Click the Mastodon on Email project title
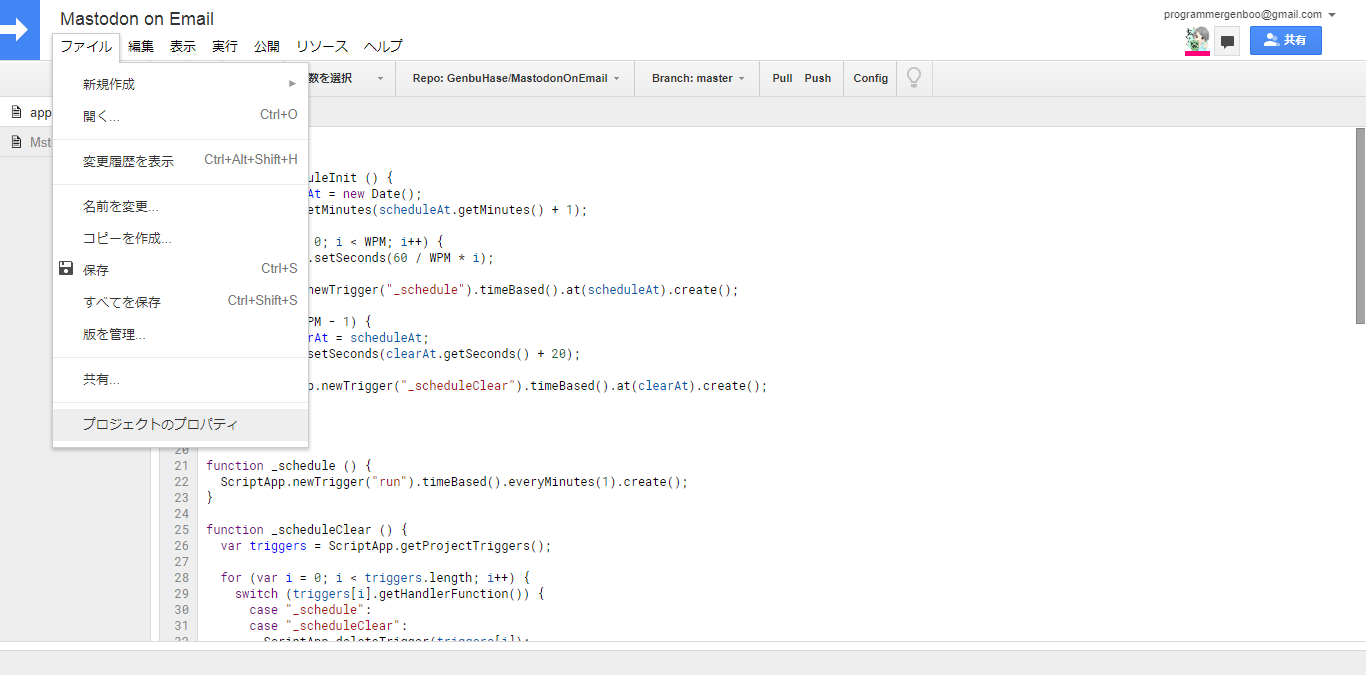Viewport: 1366px width, 675px height. (x=137, y=19)
